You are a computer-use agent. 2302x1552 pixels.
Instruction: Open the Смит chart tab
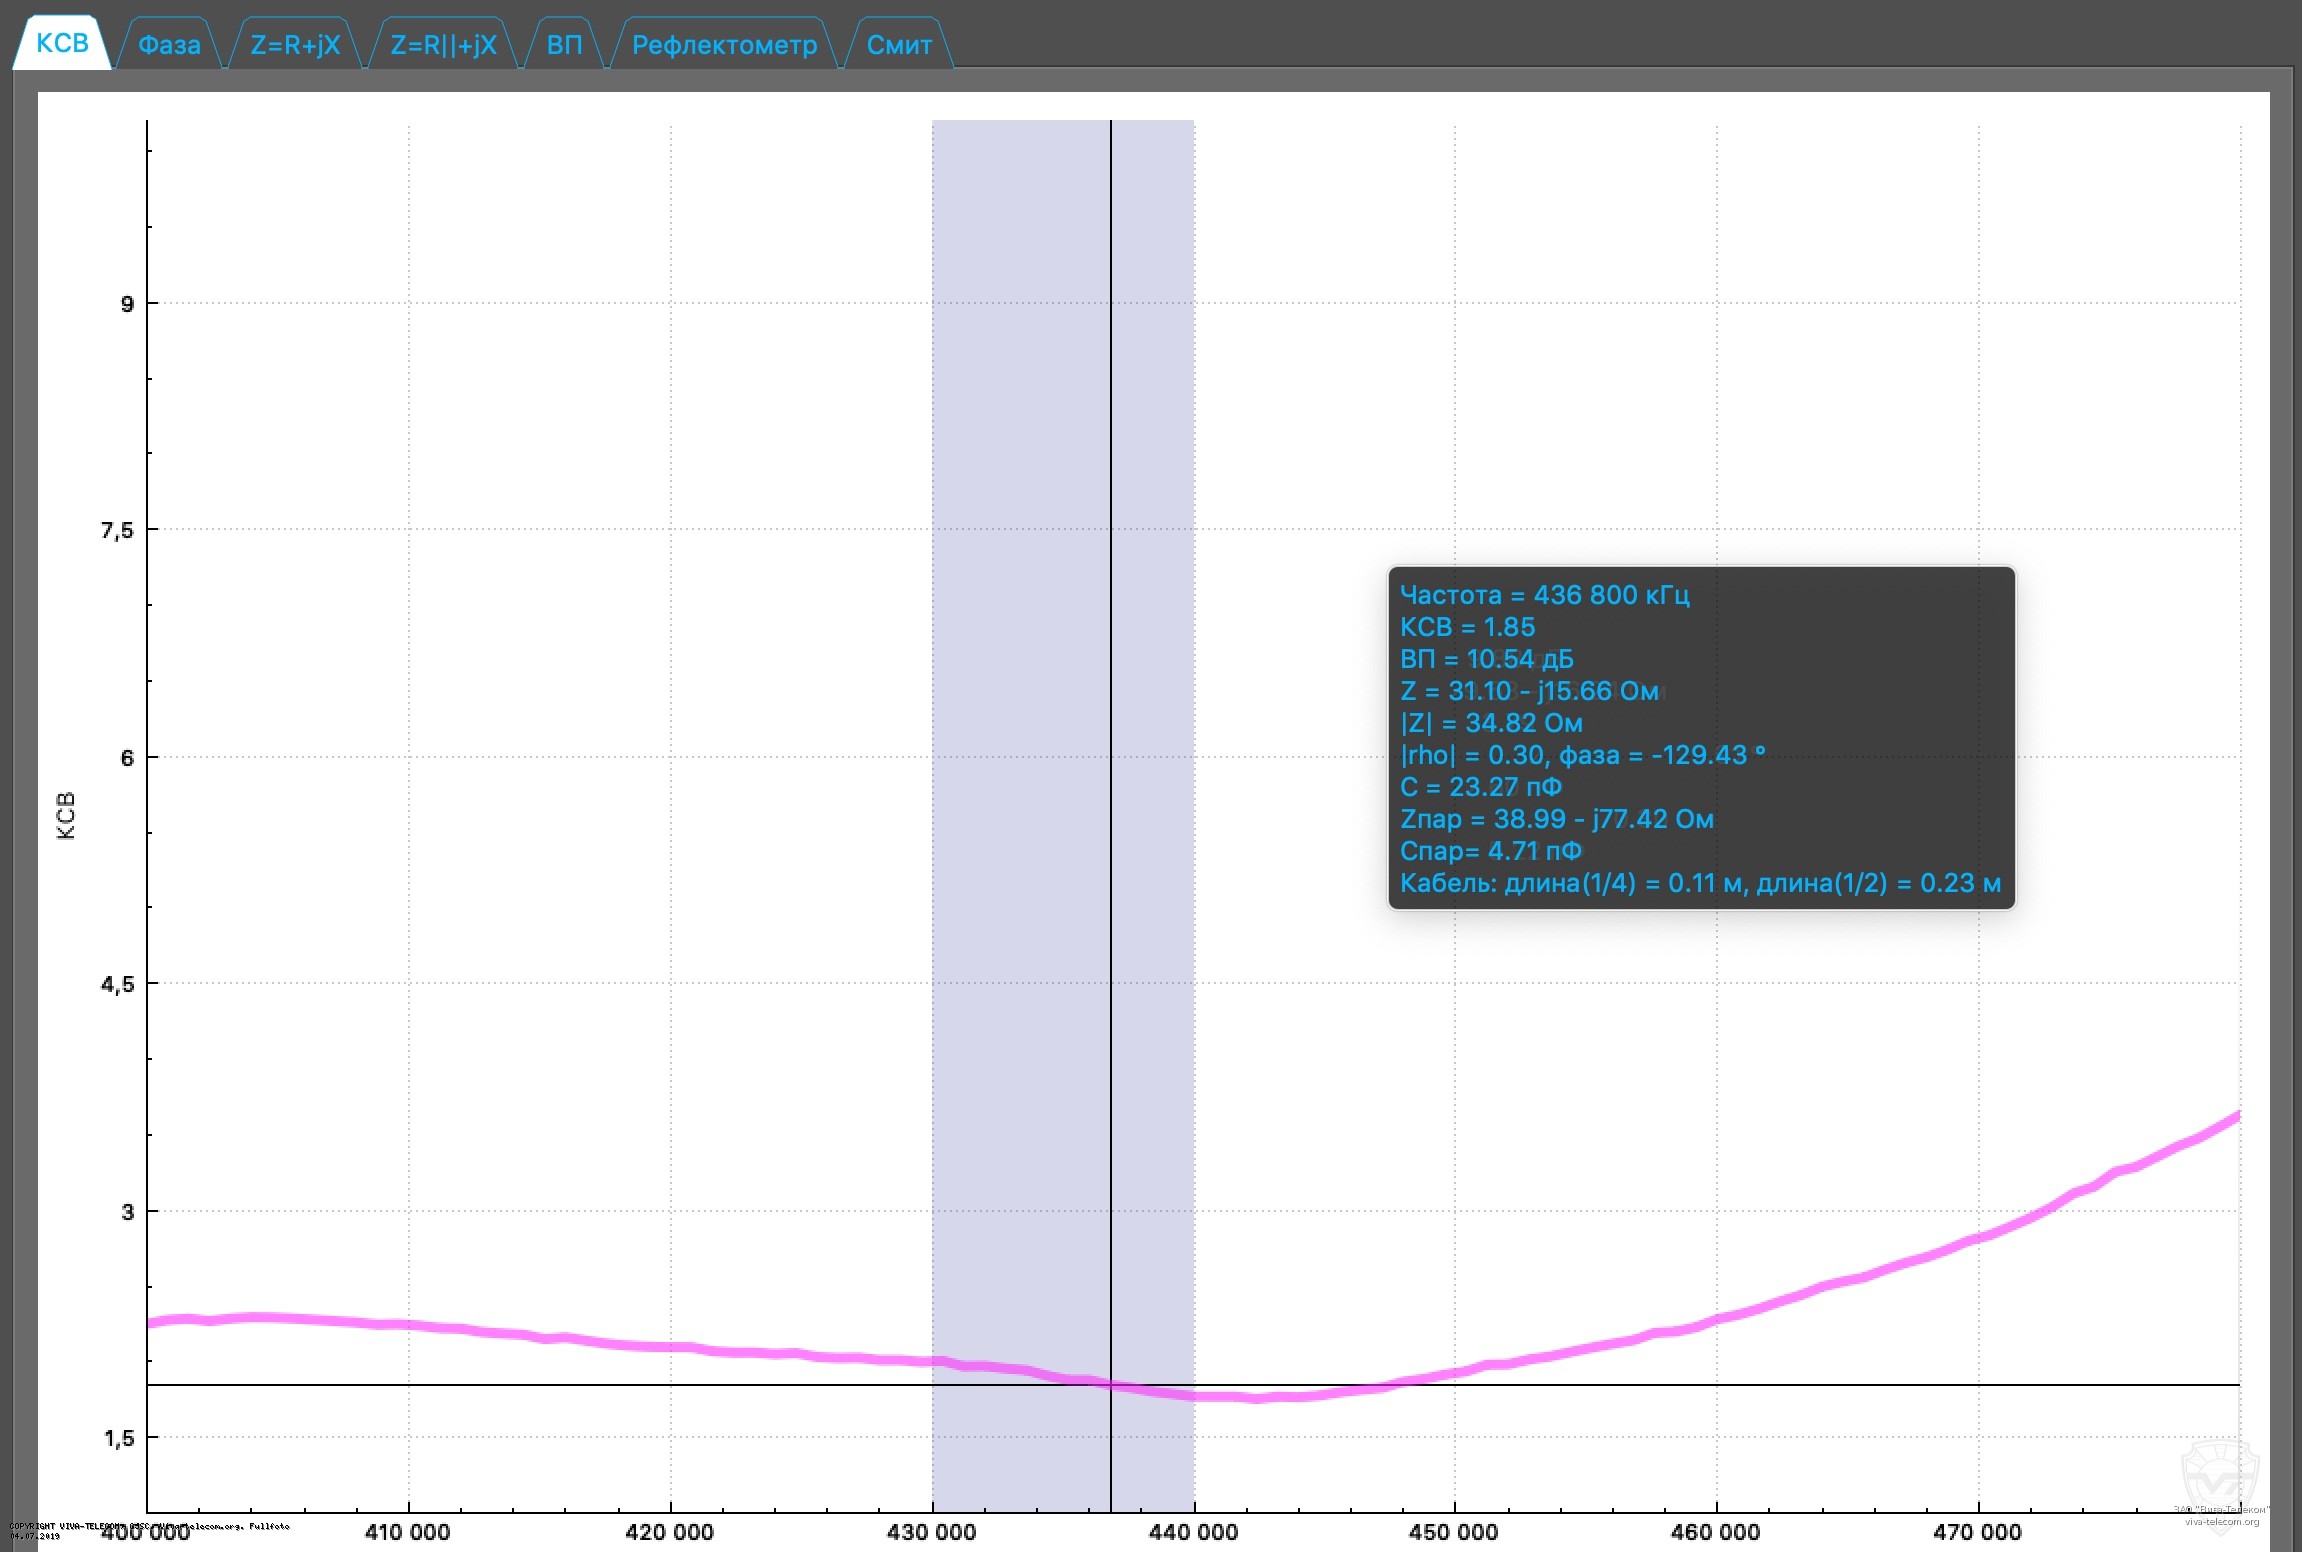[x=899, y=45]
